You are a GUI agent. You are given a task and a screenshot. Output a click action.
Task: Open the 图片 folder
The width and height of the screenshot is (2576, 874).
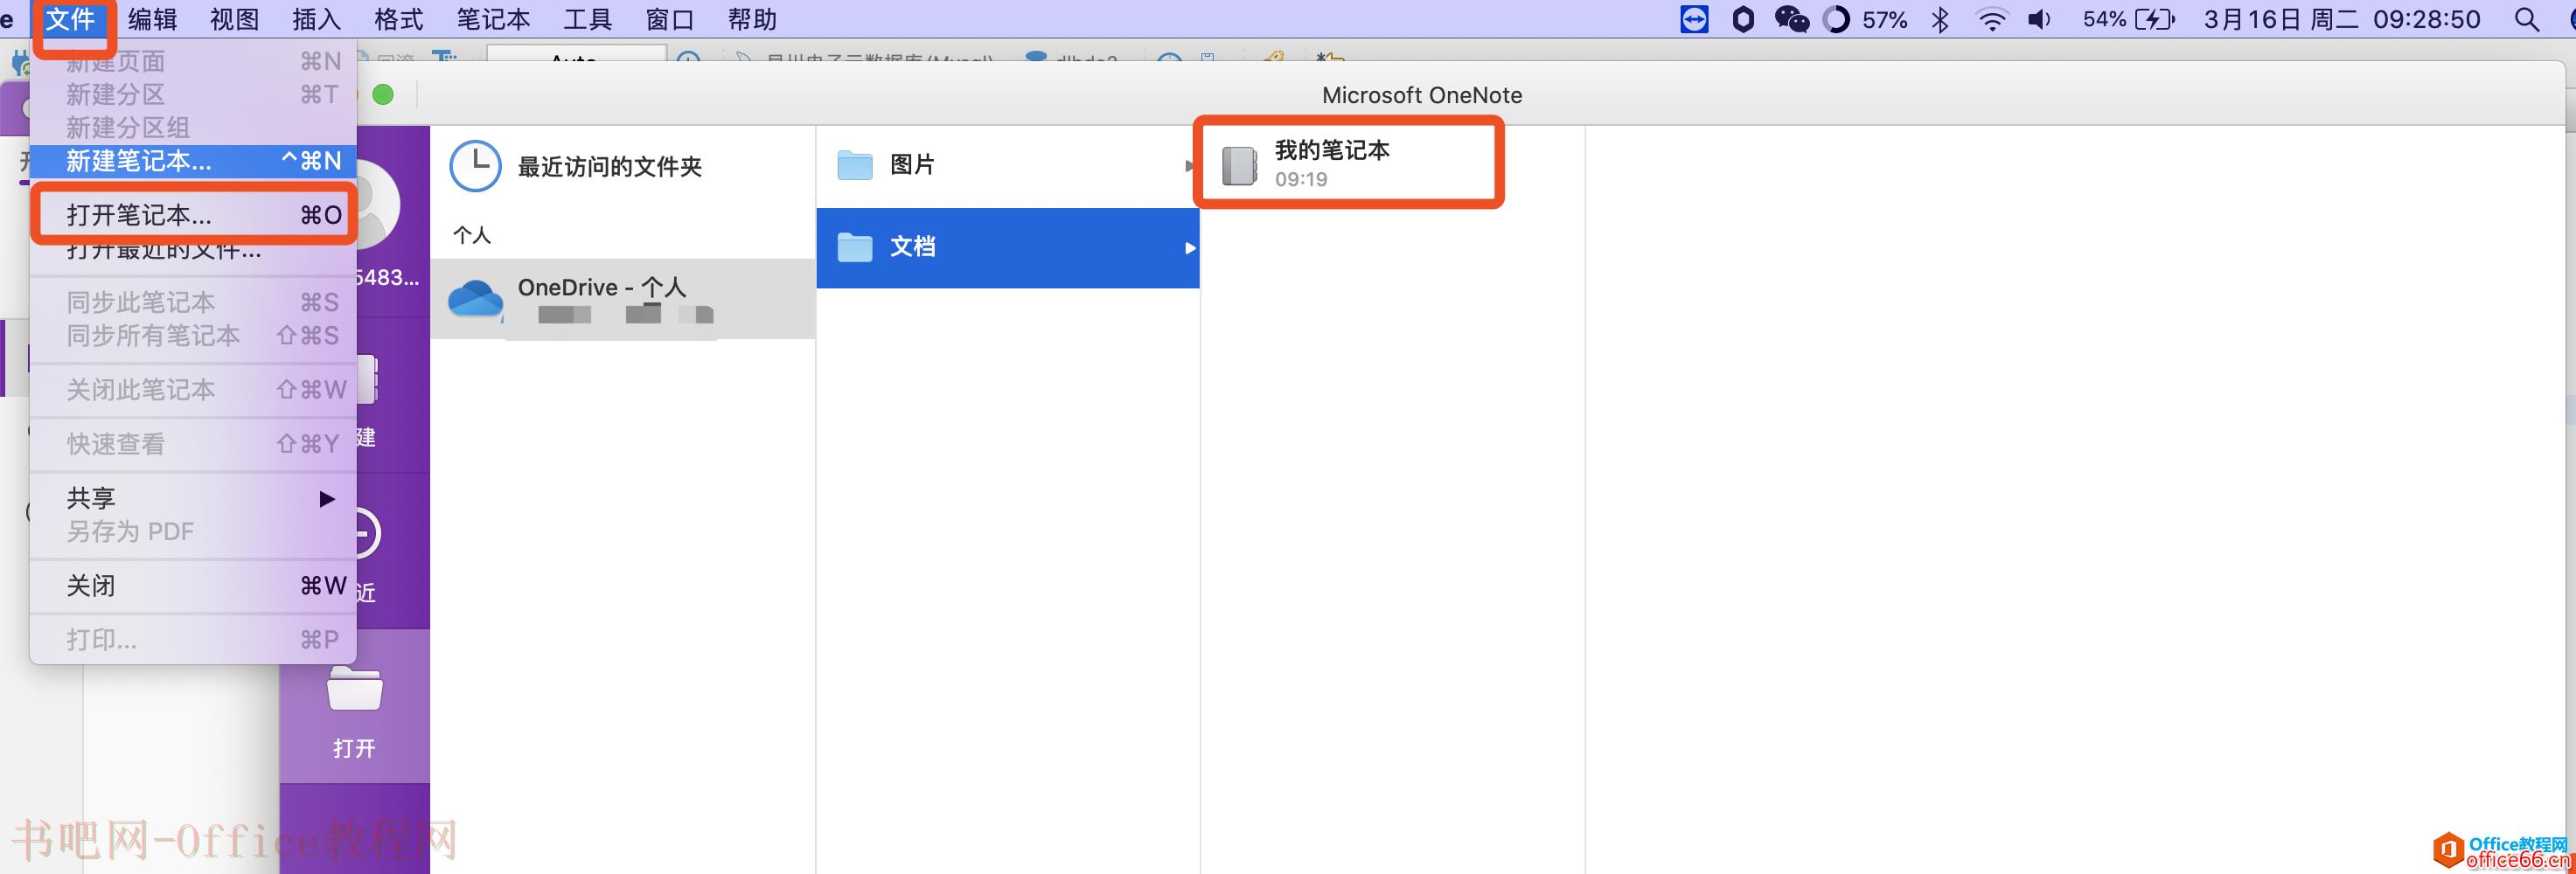click(1007, 165)
